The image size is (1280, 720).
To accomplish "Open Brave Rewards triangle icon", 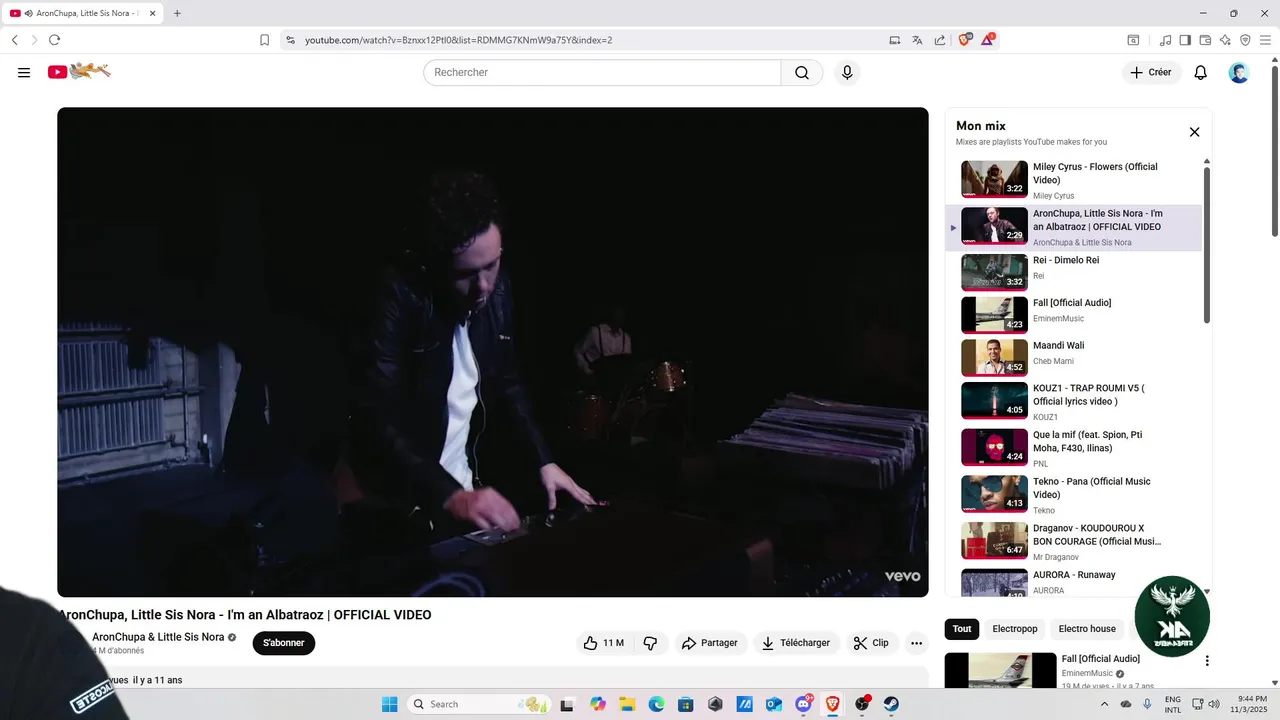I will (x=988, y=40).
